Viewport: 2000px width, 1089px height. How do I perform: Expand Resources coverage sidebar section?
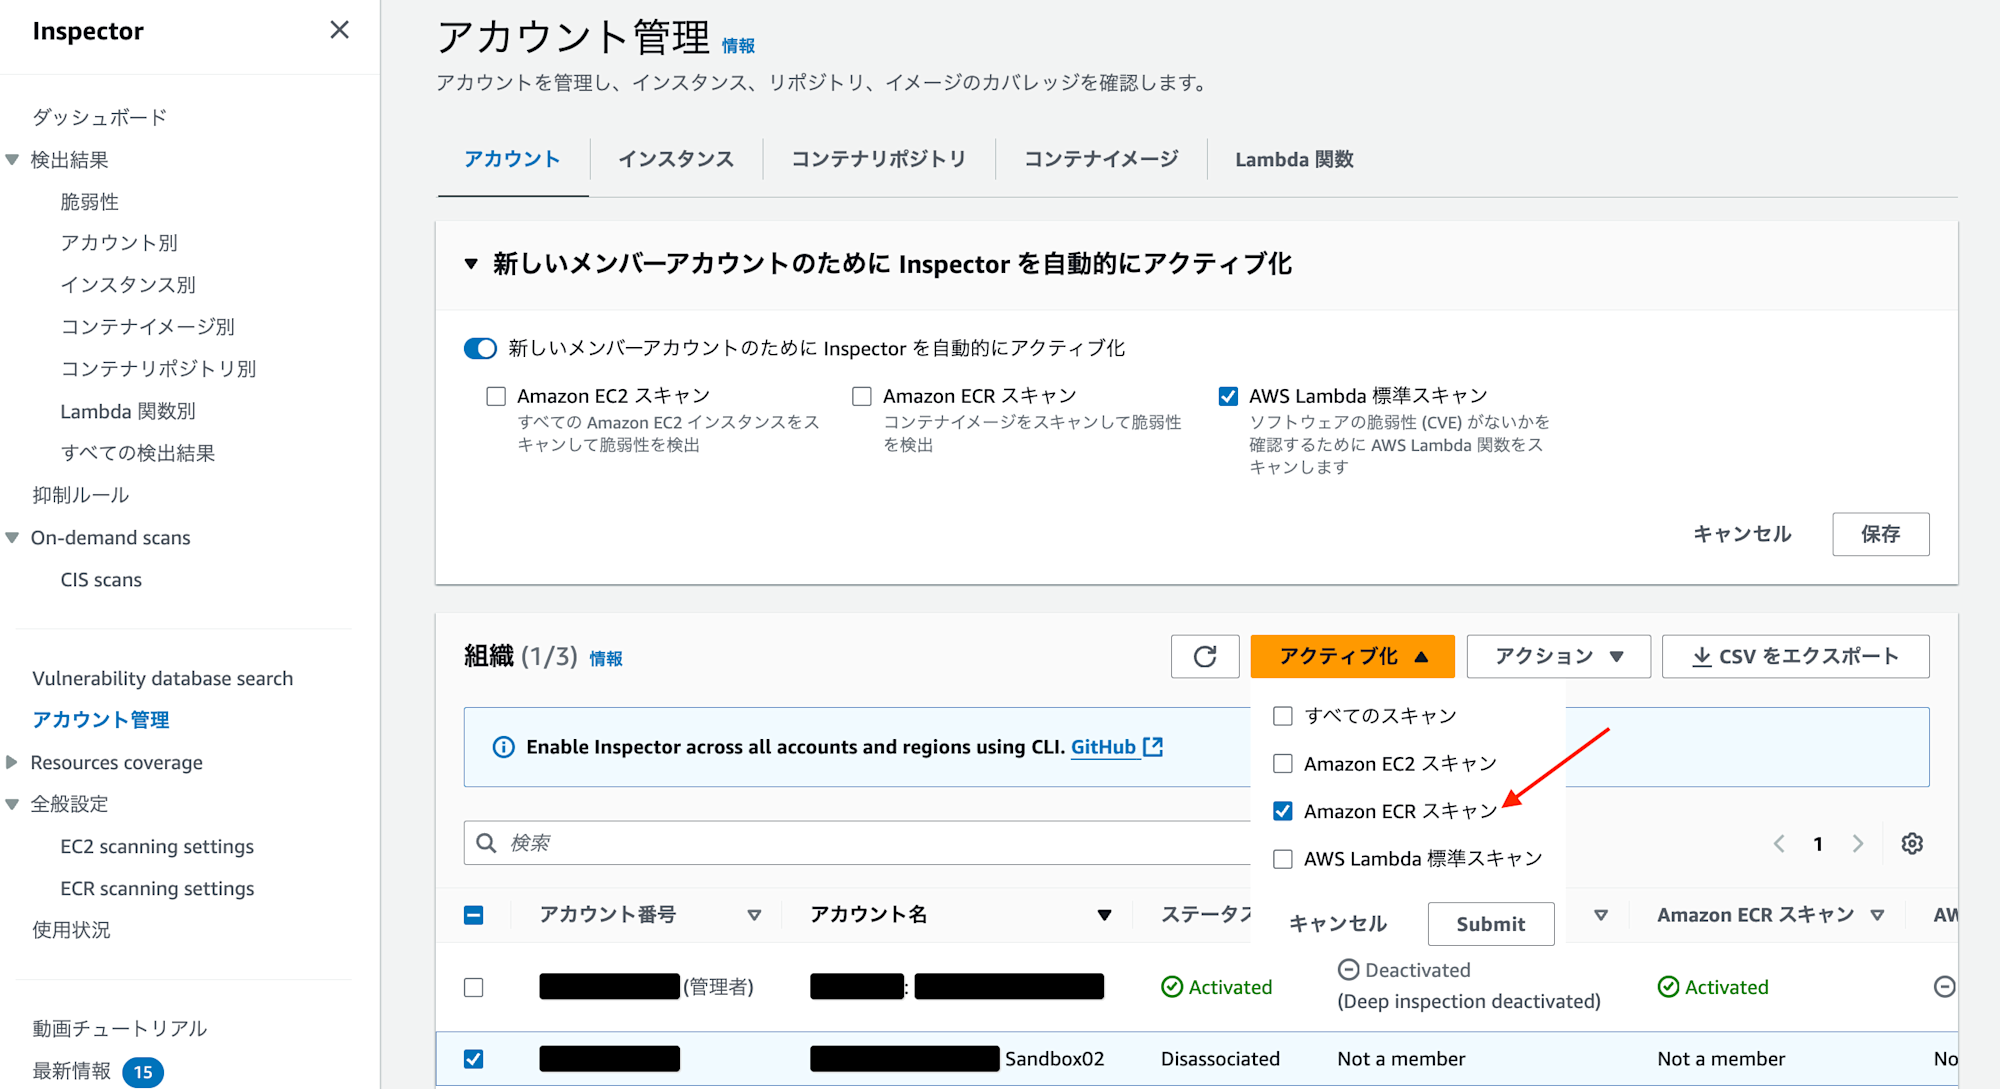(12, 763)
